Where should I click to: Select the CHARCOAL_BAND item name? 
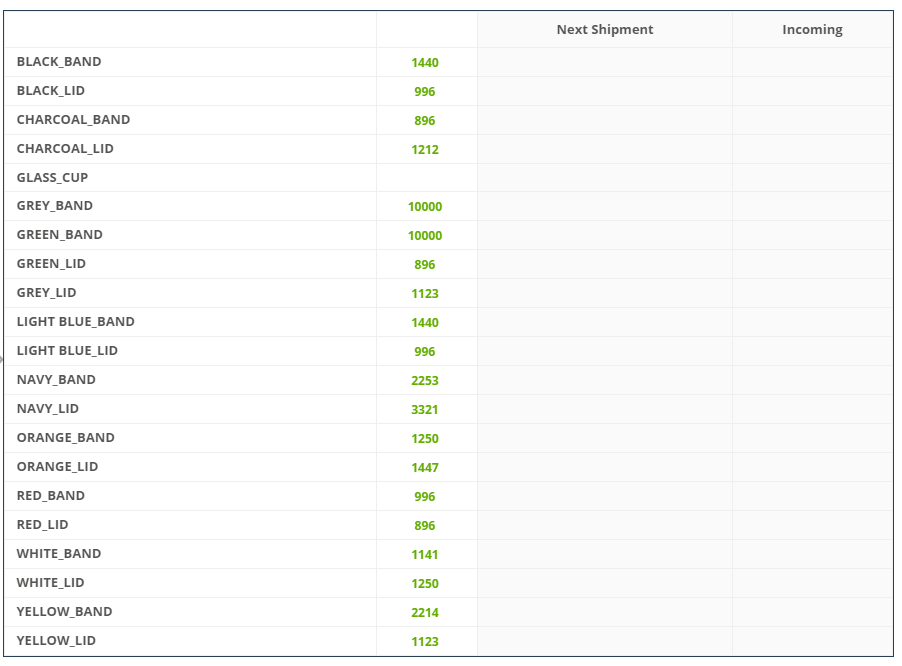tap(73, 120)
